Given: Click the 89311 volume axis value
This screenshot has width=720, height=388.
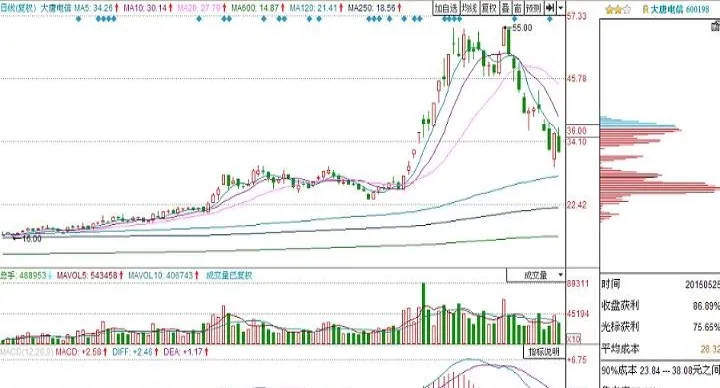Looking at the screenshot, I should click(x=578, y=284).
